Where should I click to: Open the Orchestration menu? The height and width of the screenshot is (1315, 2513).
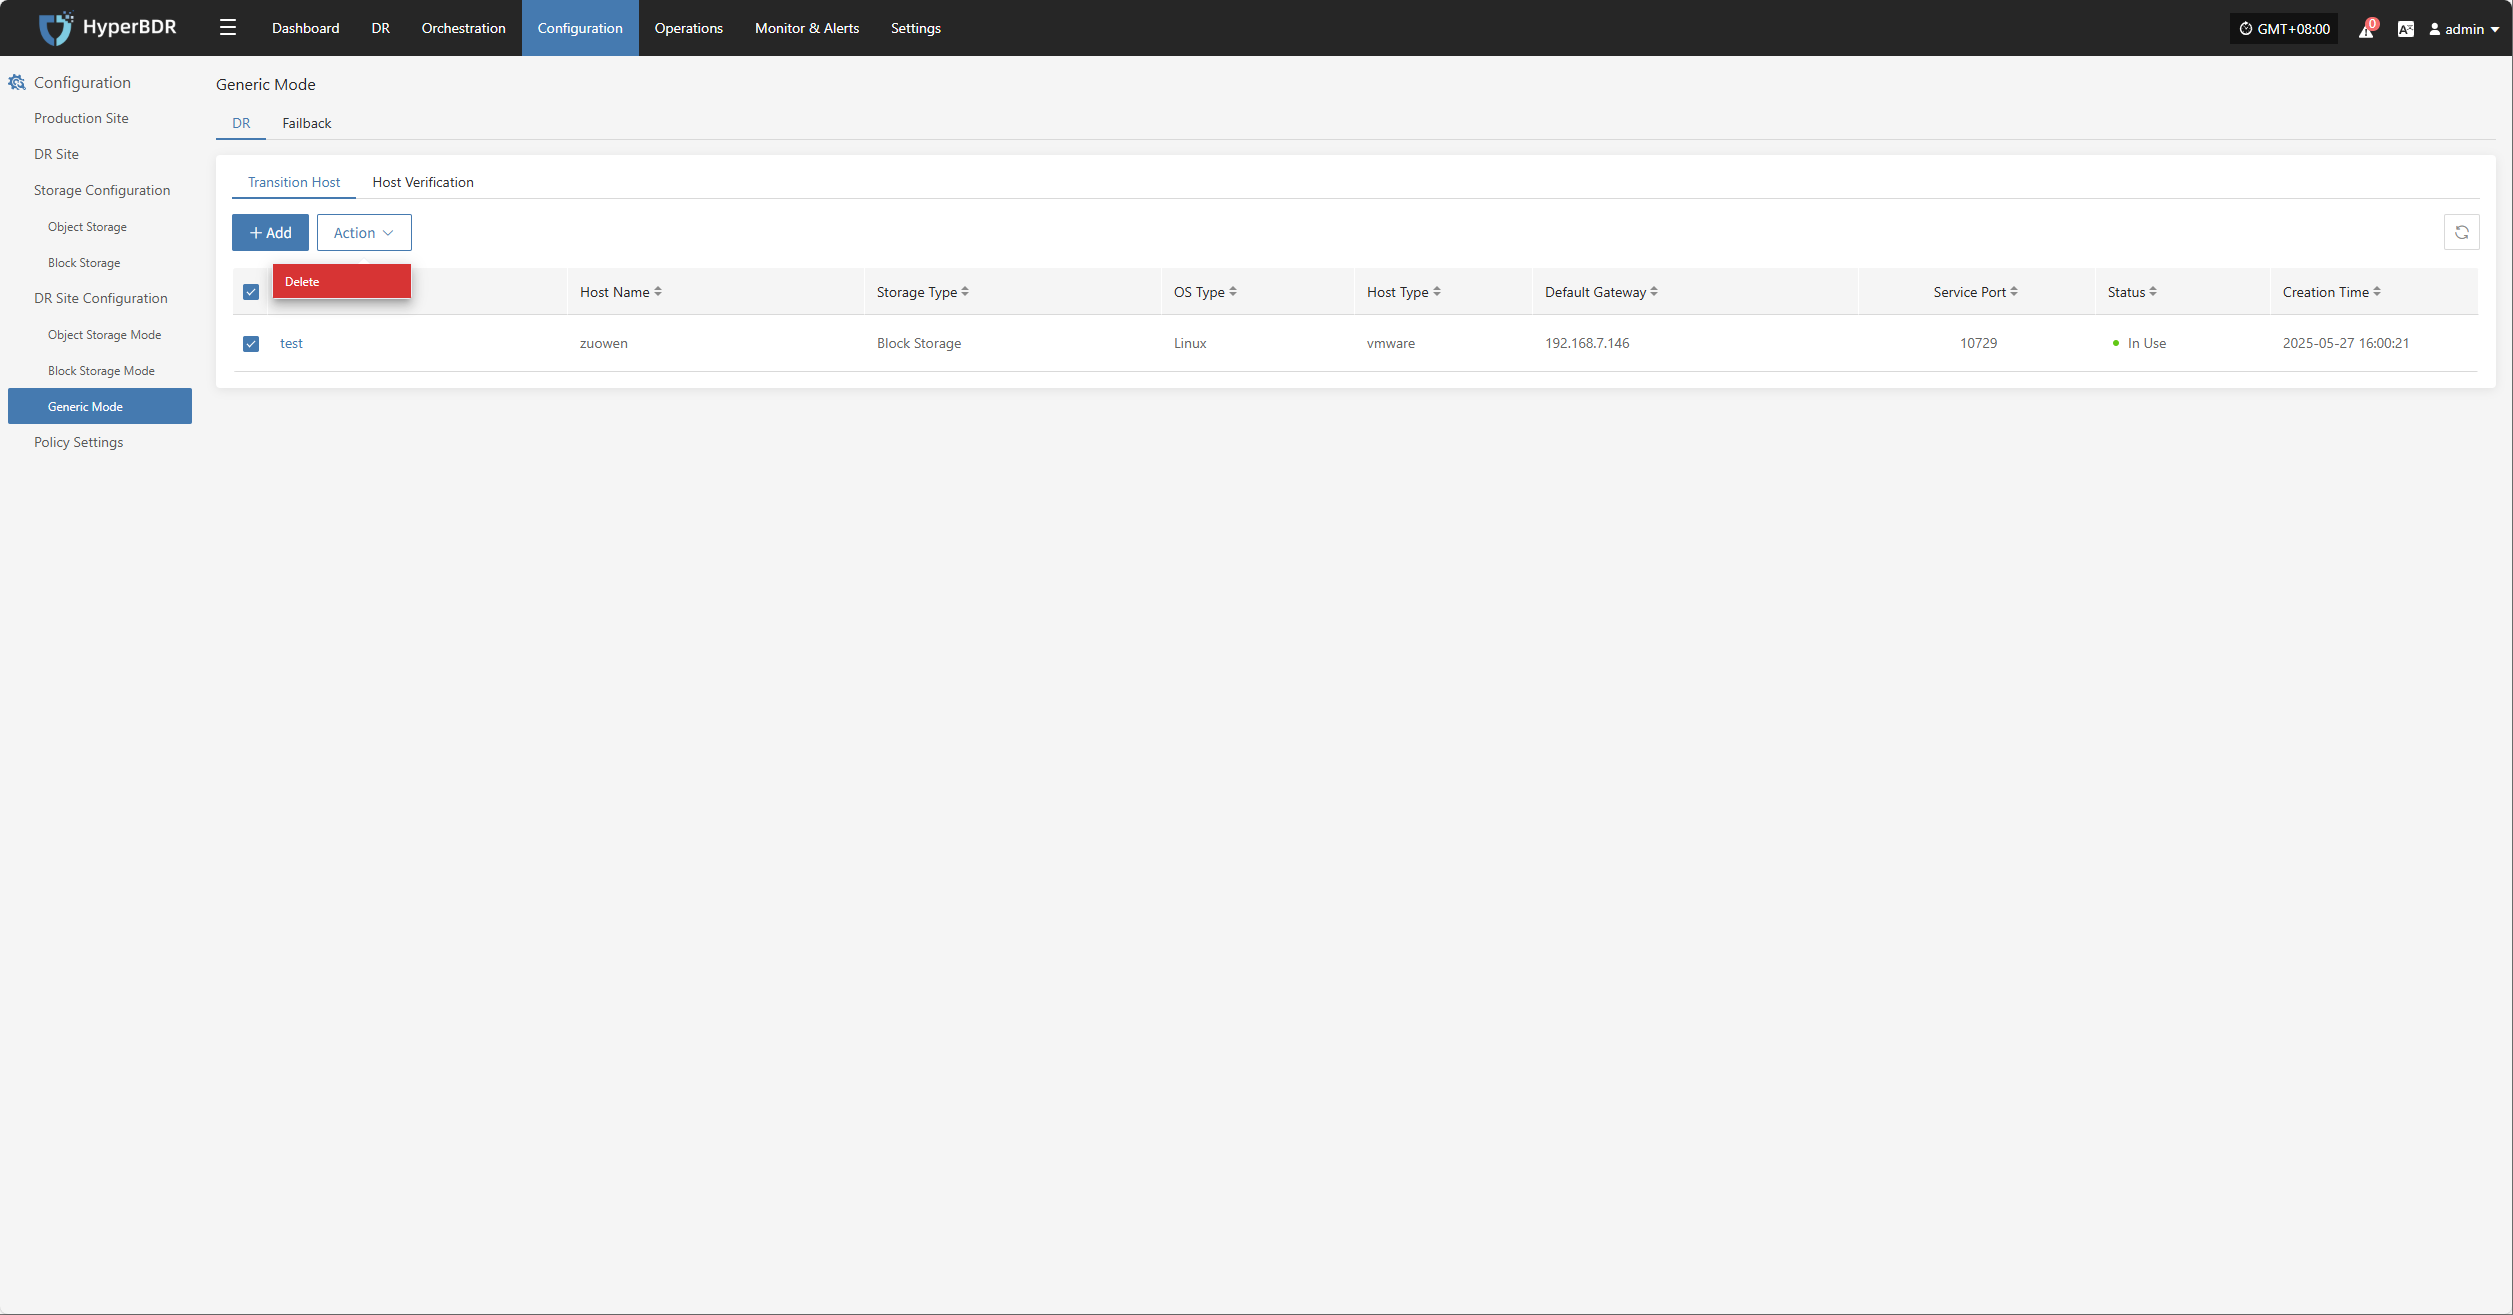[463, 28]
